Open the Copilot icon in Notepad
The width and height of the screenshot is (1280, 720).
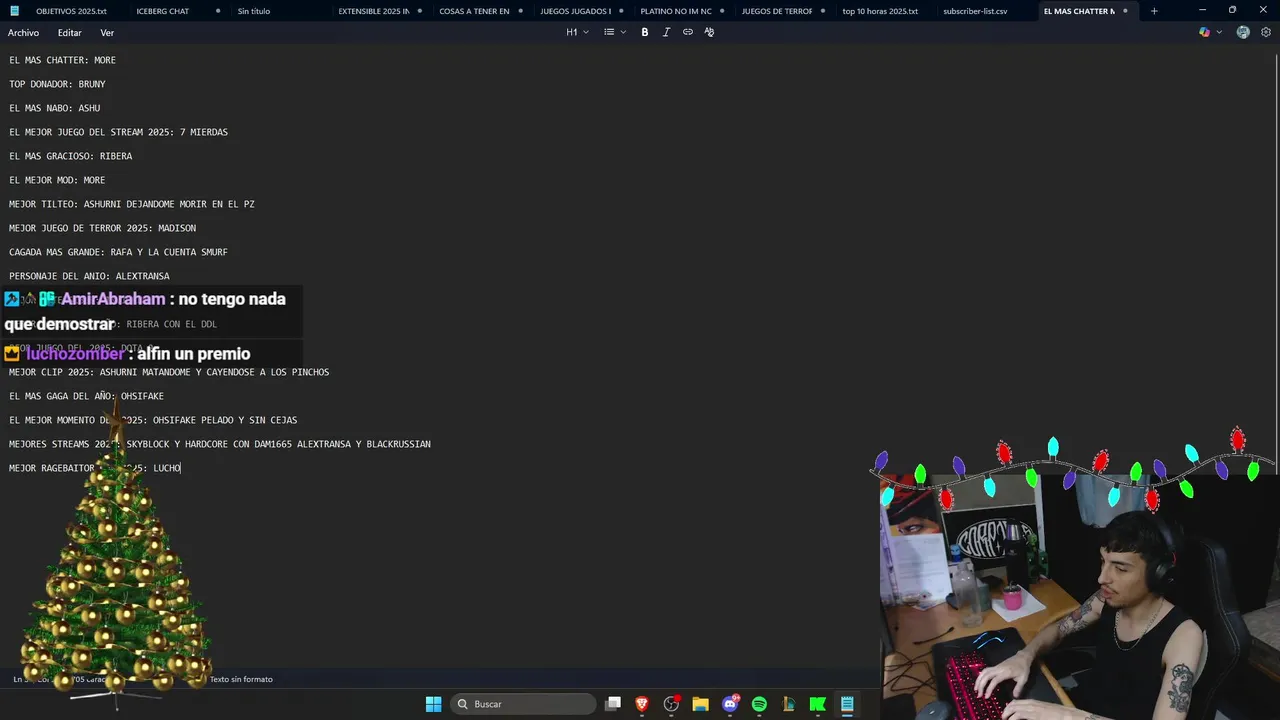[1205, 32]
